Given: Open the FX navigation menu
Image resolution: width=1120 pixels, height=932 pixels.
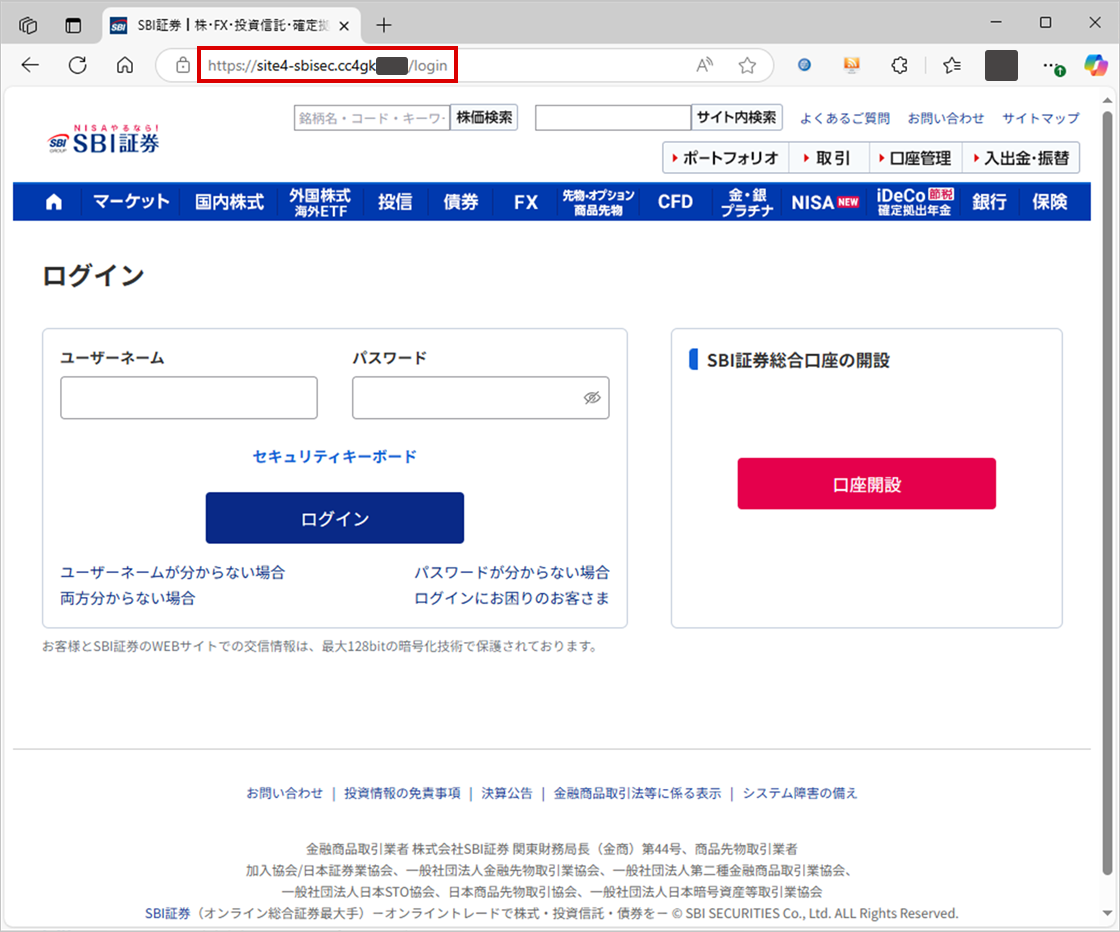Looking at the screenshot, I should coord(526,202).
